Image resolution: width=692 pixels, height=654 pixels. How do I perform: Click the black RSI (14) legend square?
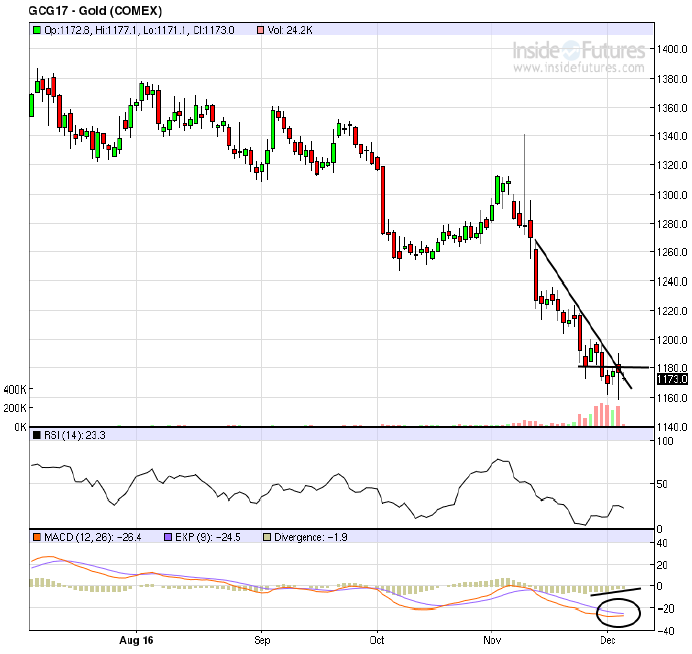[x=36, y=435]
